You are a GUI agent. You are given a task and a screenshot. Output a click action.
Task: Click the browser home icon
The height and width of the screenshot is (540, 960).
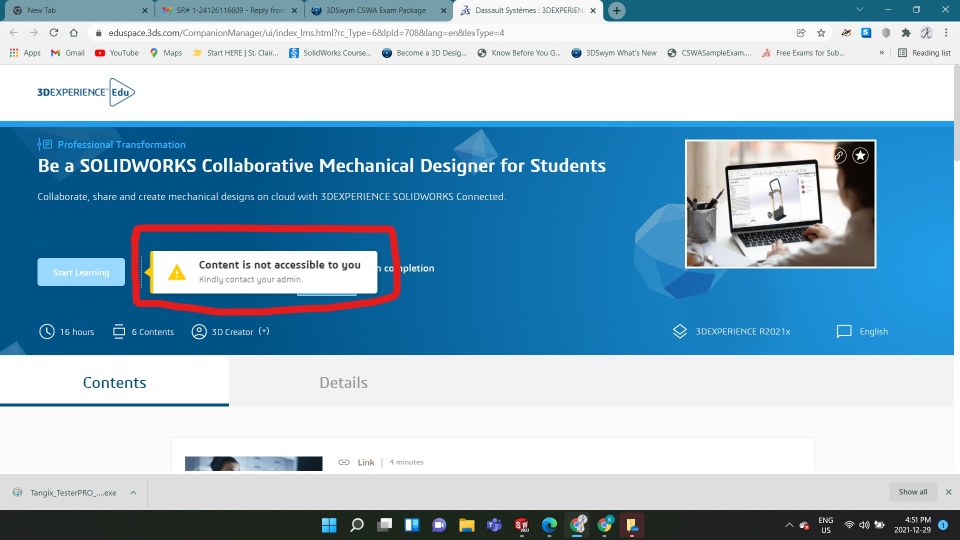point(73,32)
